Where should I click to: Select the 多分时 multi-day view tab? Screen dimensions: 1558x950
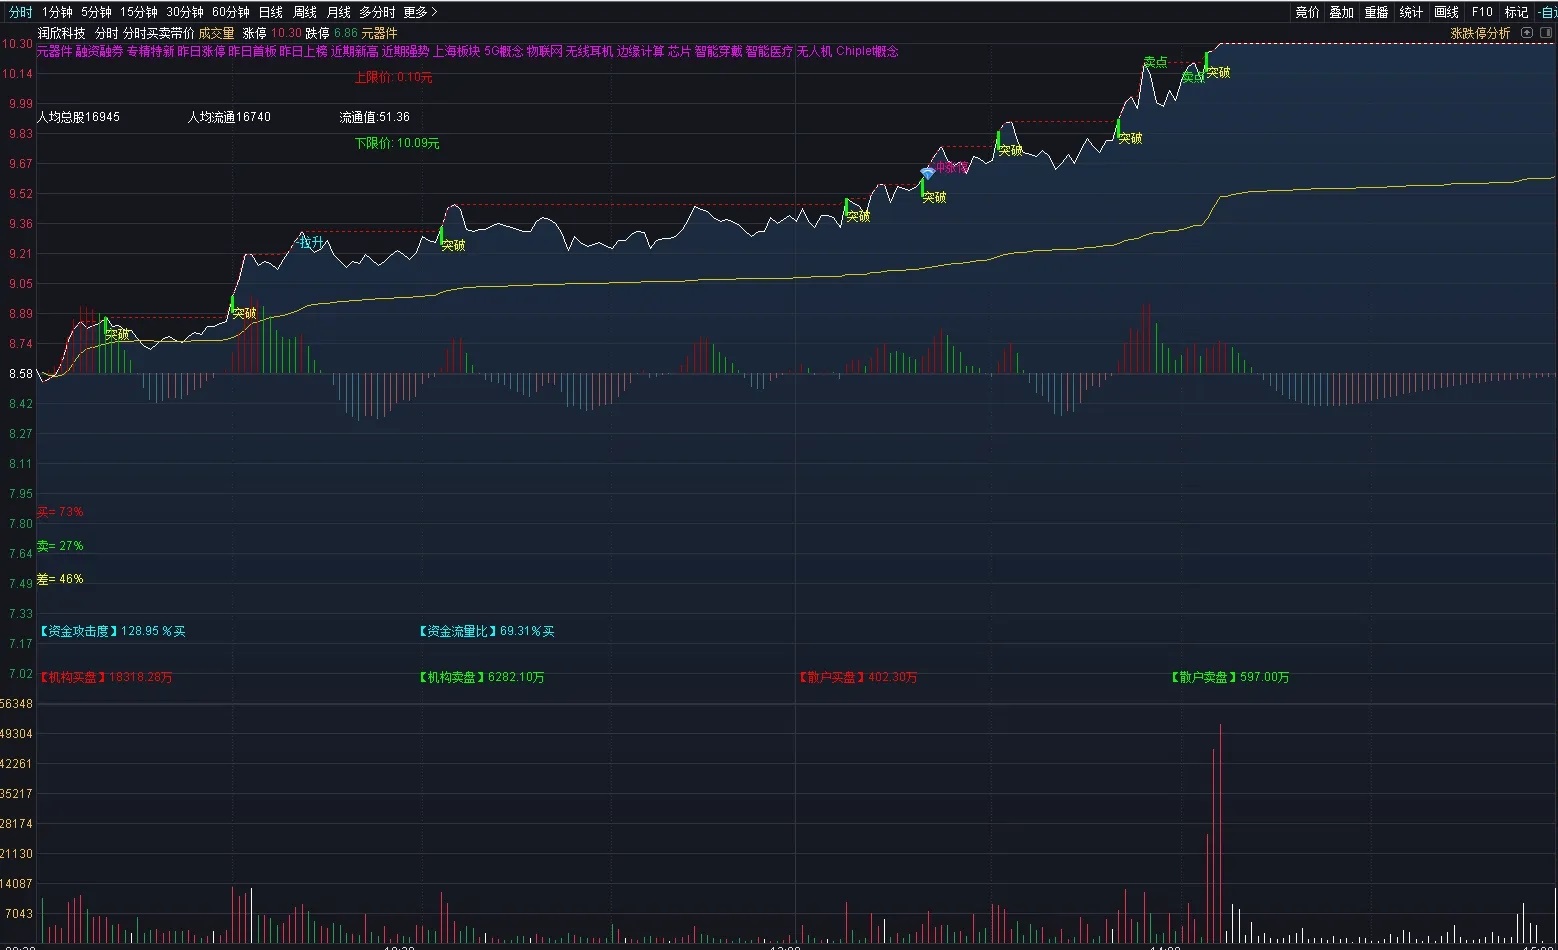[377, 12]
